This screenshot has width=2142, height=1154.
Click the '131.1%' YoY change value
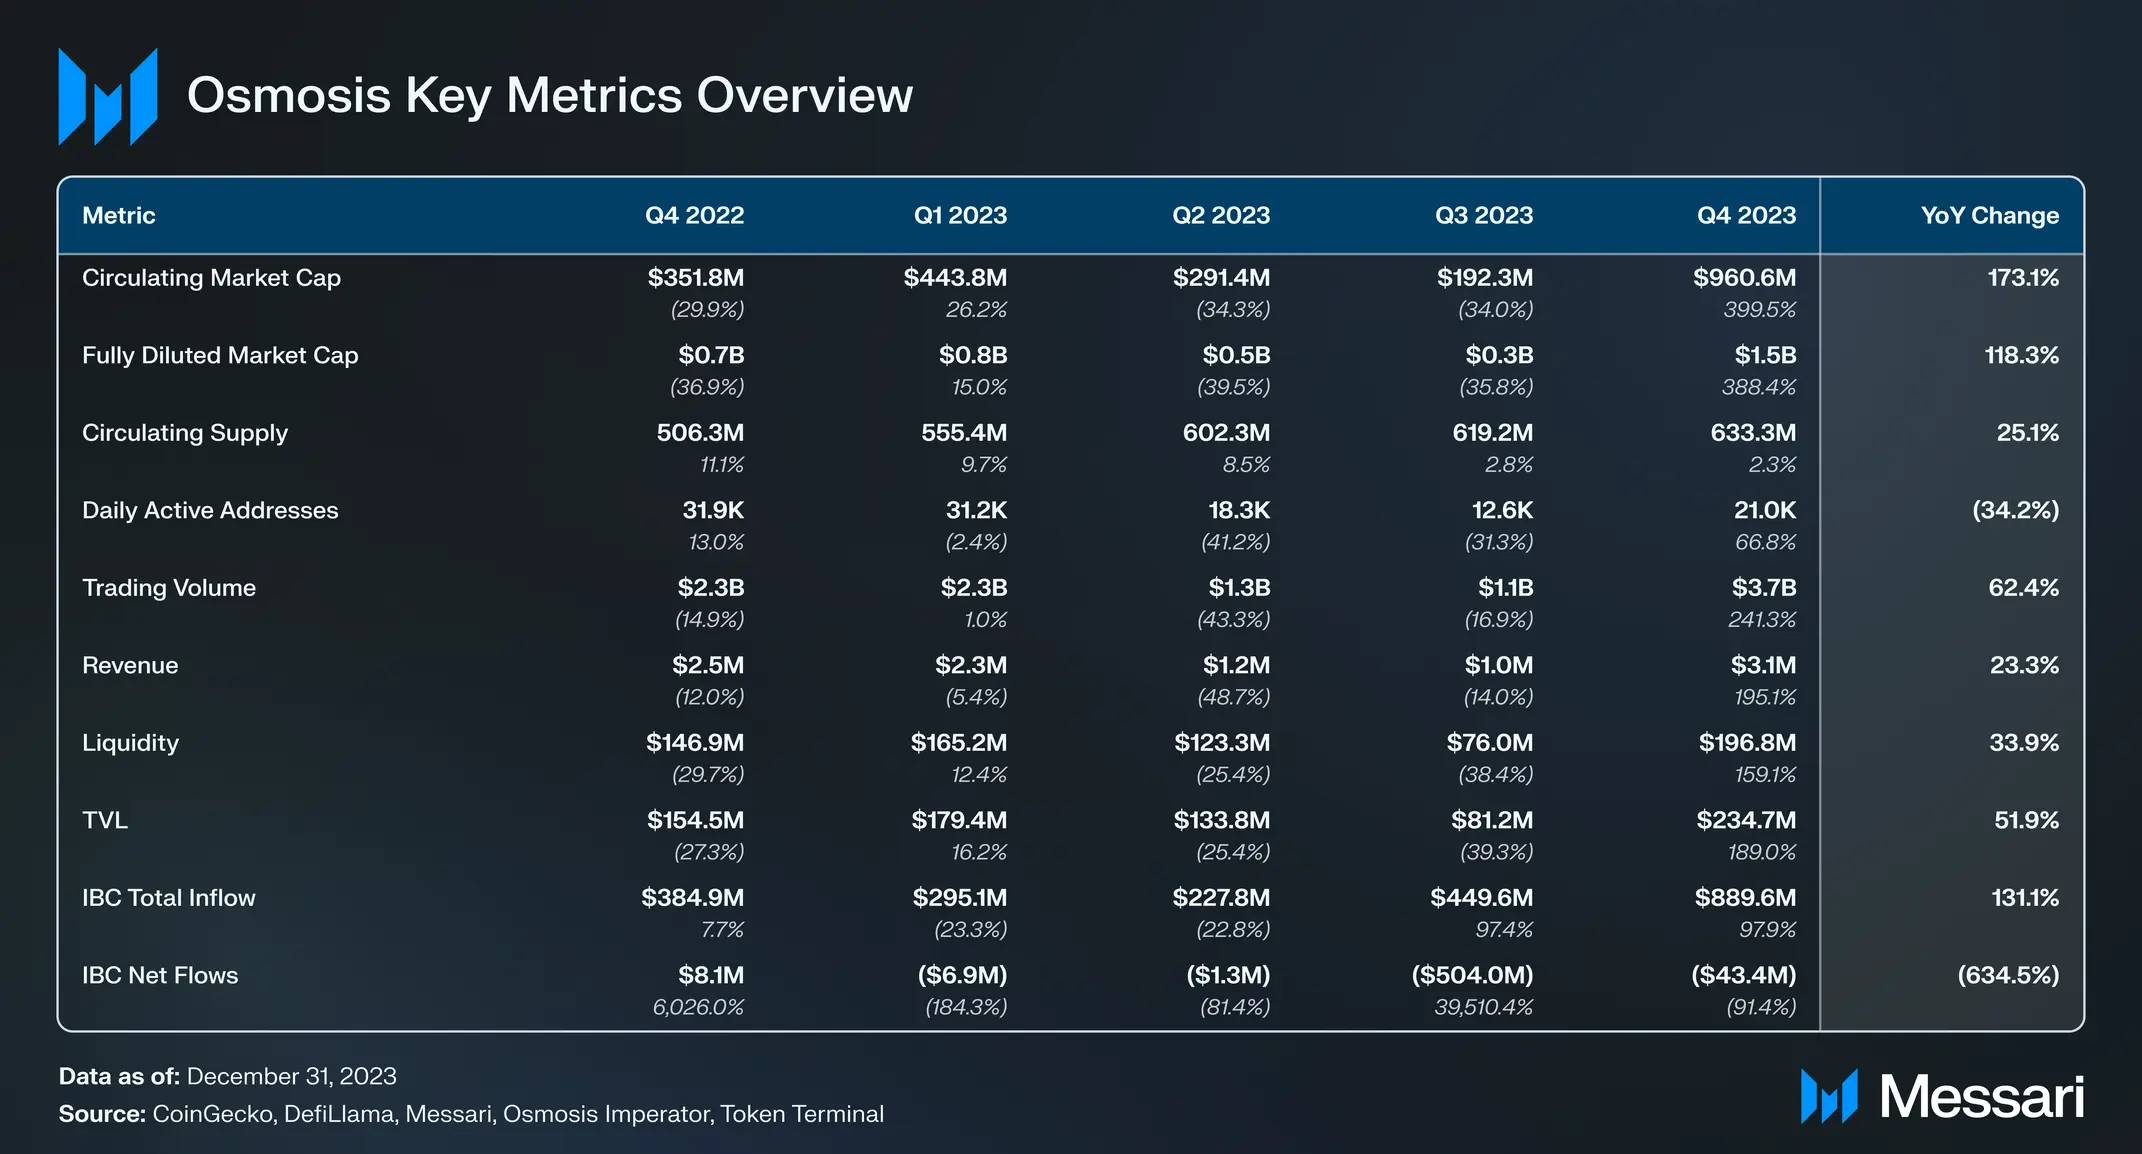point(2025,897)
